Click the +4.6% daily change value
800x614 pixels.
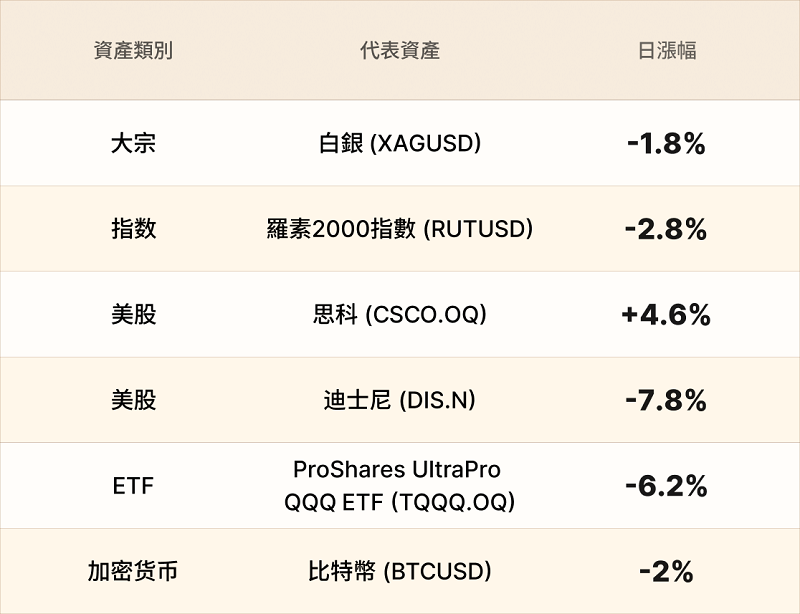[x=666, y=315]
